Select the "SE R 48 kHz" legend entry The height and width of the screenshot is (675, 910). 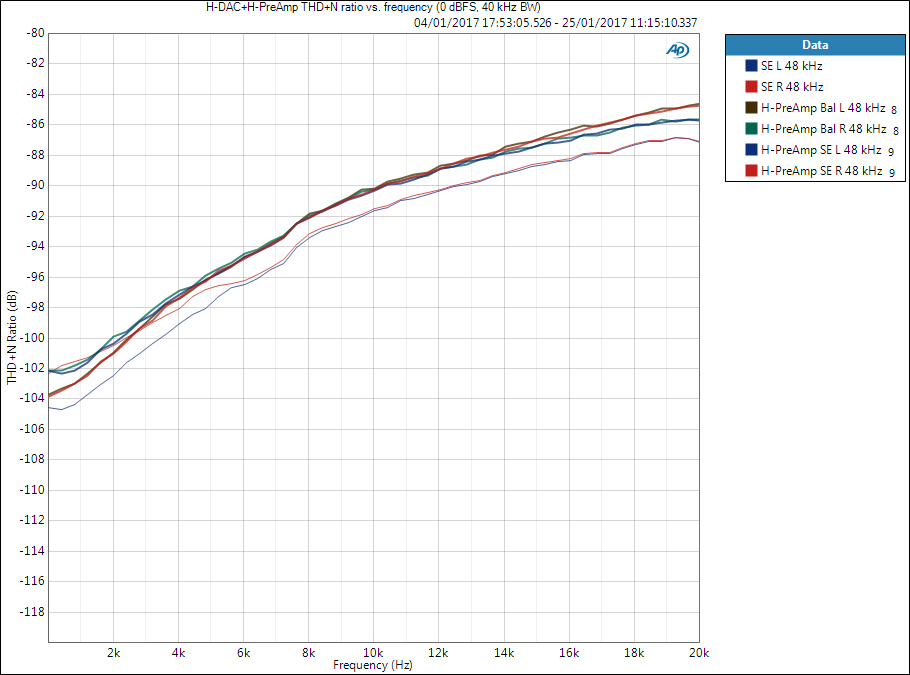[x=792, y=86]
